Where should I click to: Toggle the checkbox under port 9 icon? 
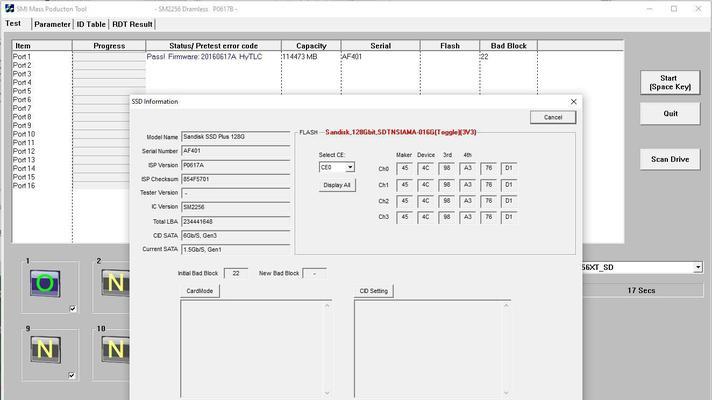[72, 375]
